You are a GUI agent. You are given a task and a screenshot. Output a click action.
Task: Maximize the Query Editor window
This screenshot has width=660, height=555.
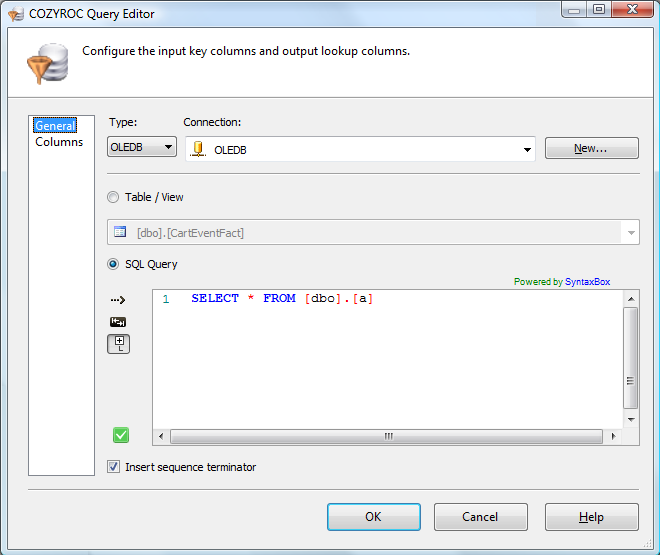[x=599, y=10]
